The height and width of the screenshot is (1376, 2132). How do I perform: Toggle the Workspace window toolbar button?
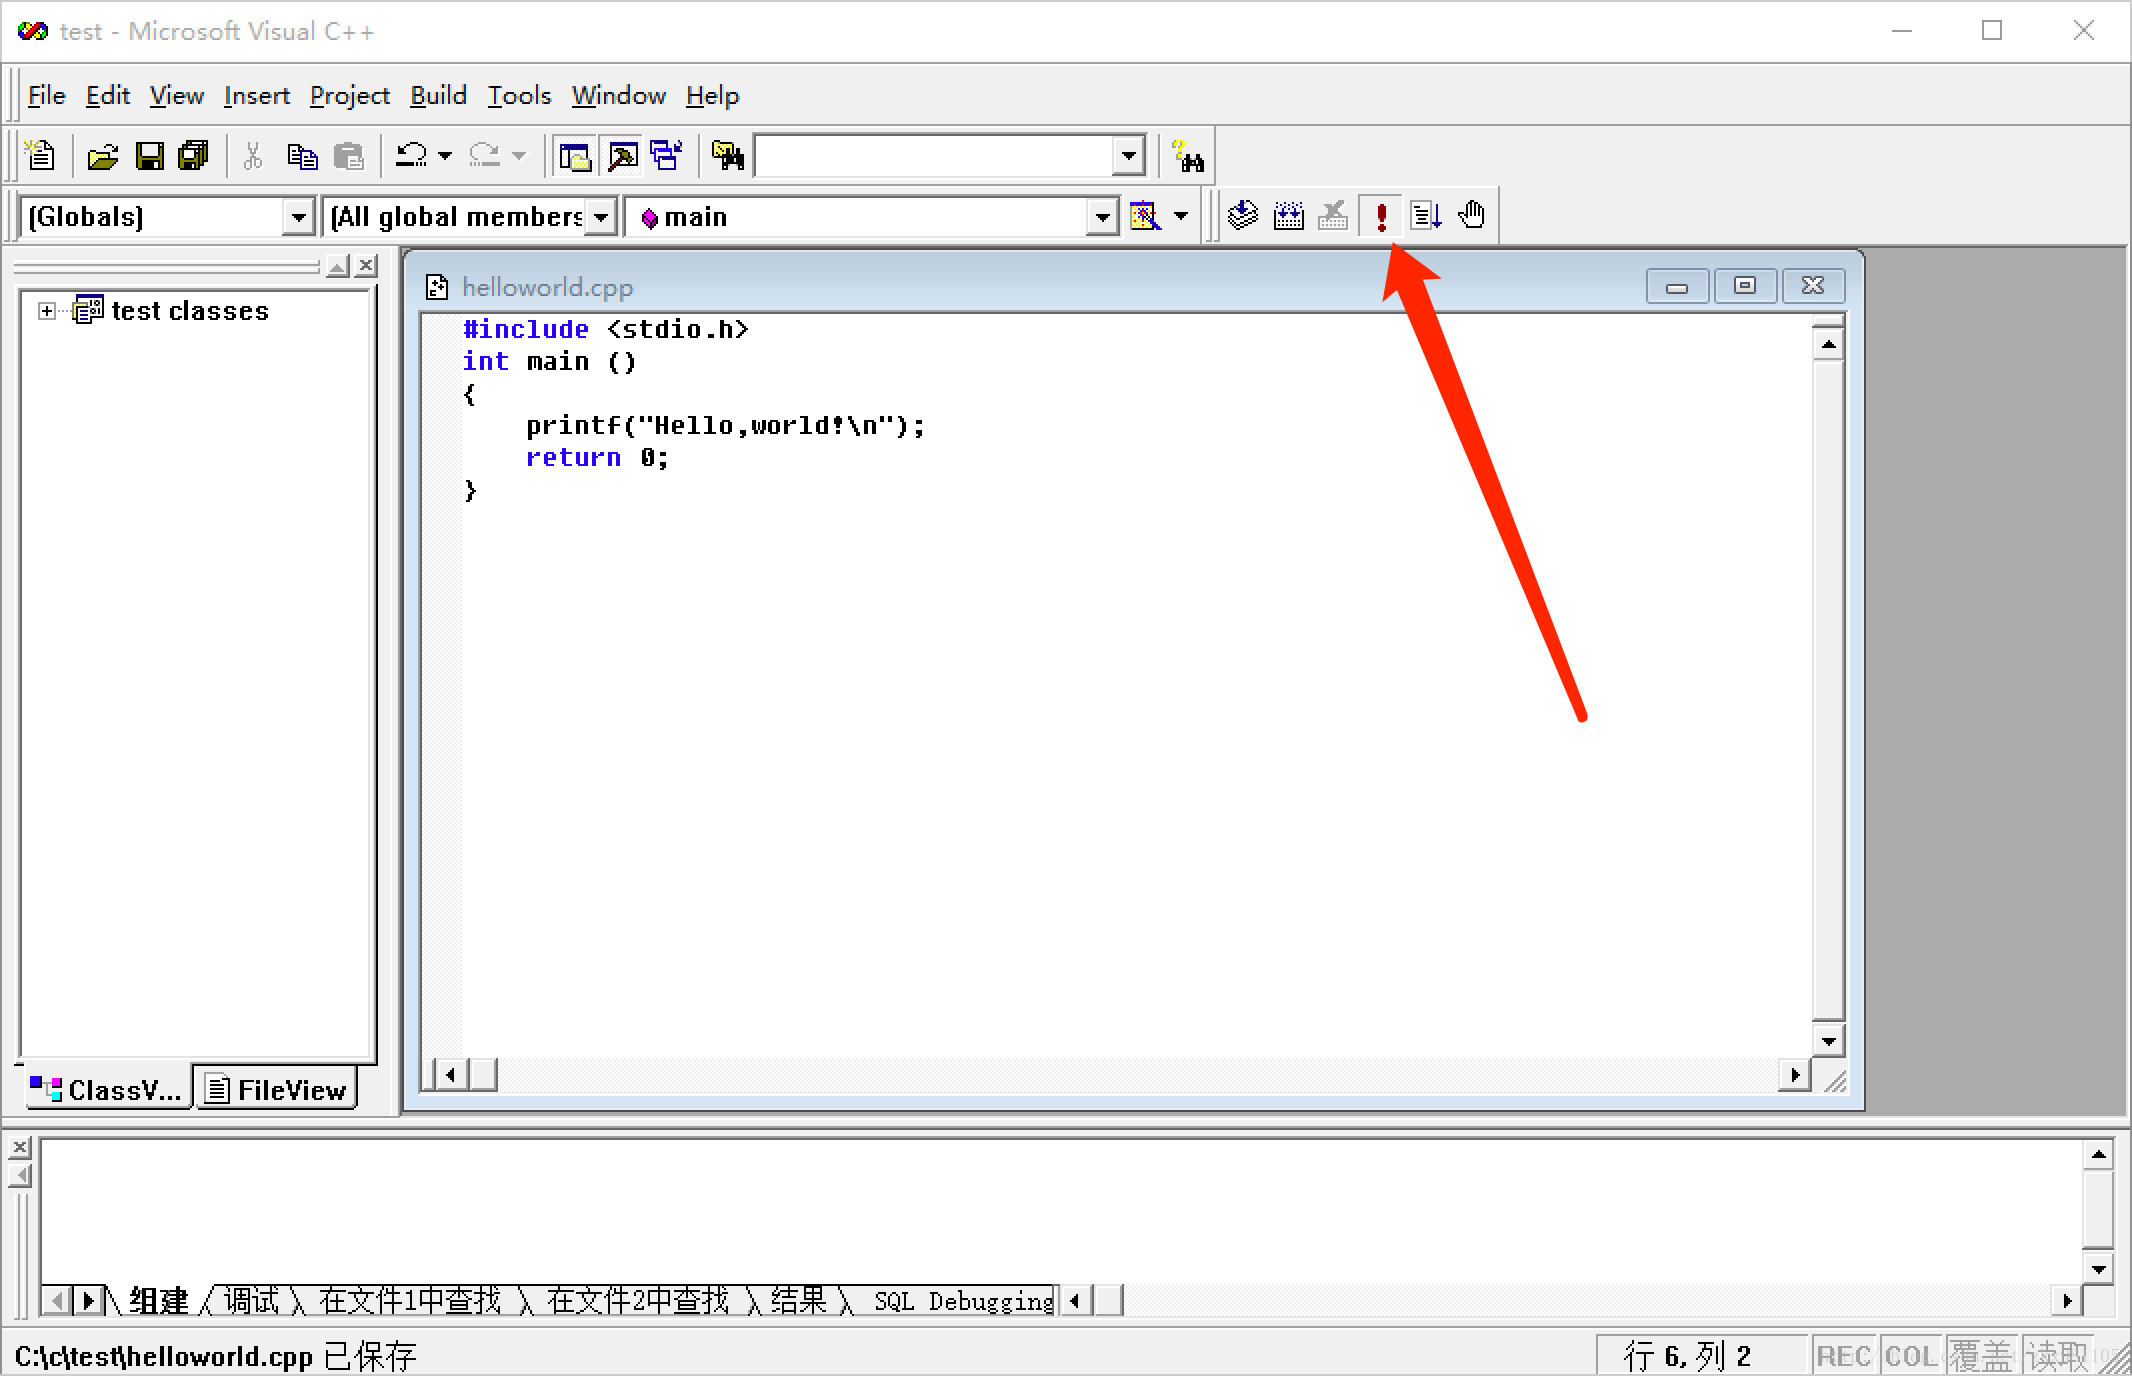pyautogui.click(x=575, y=156)
